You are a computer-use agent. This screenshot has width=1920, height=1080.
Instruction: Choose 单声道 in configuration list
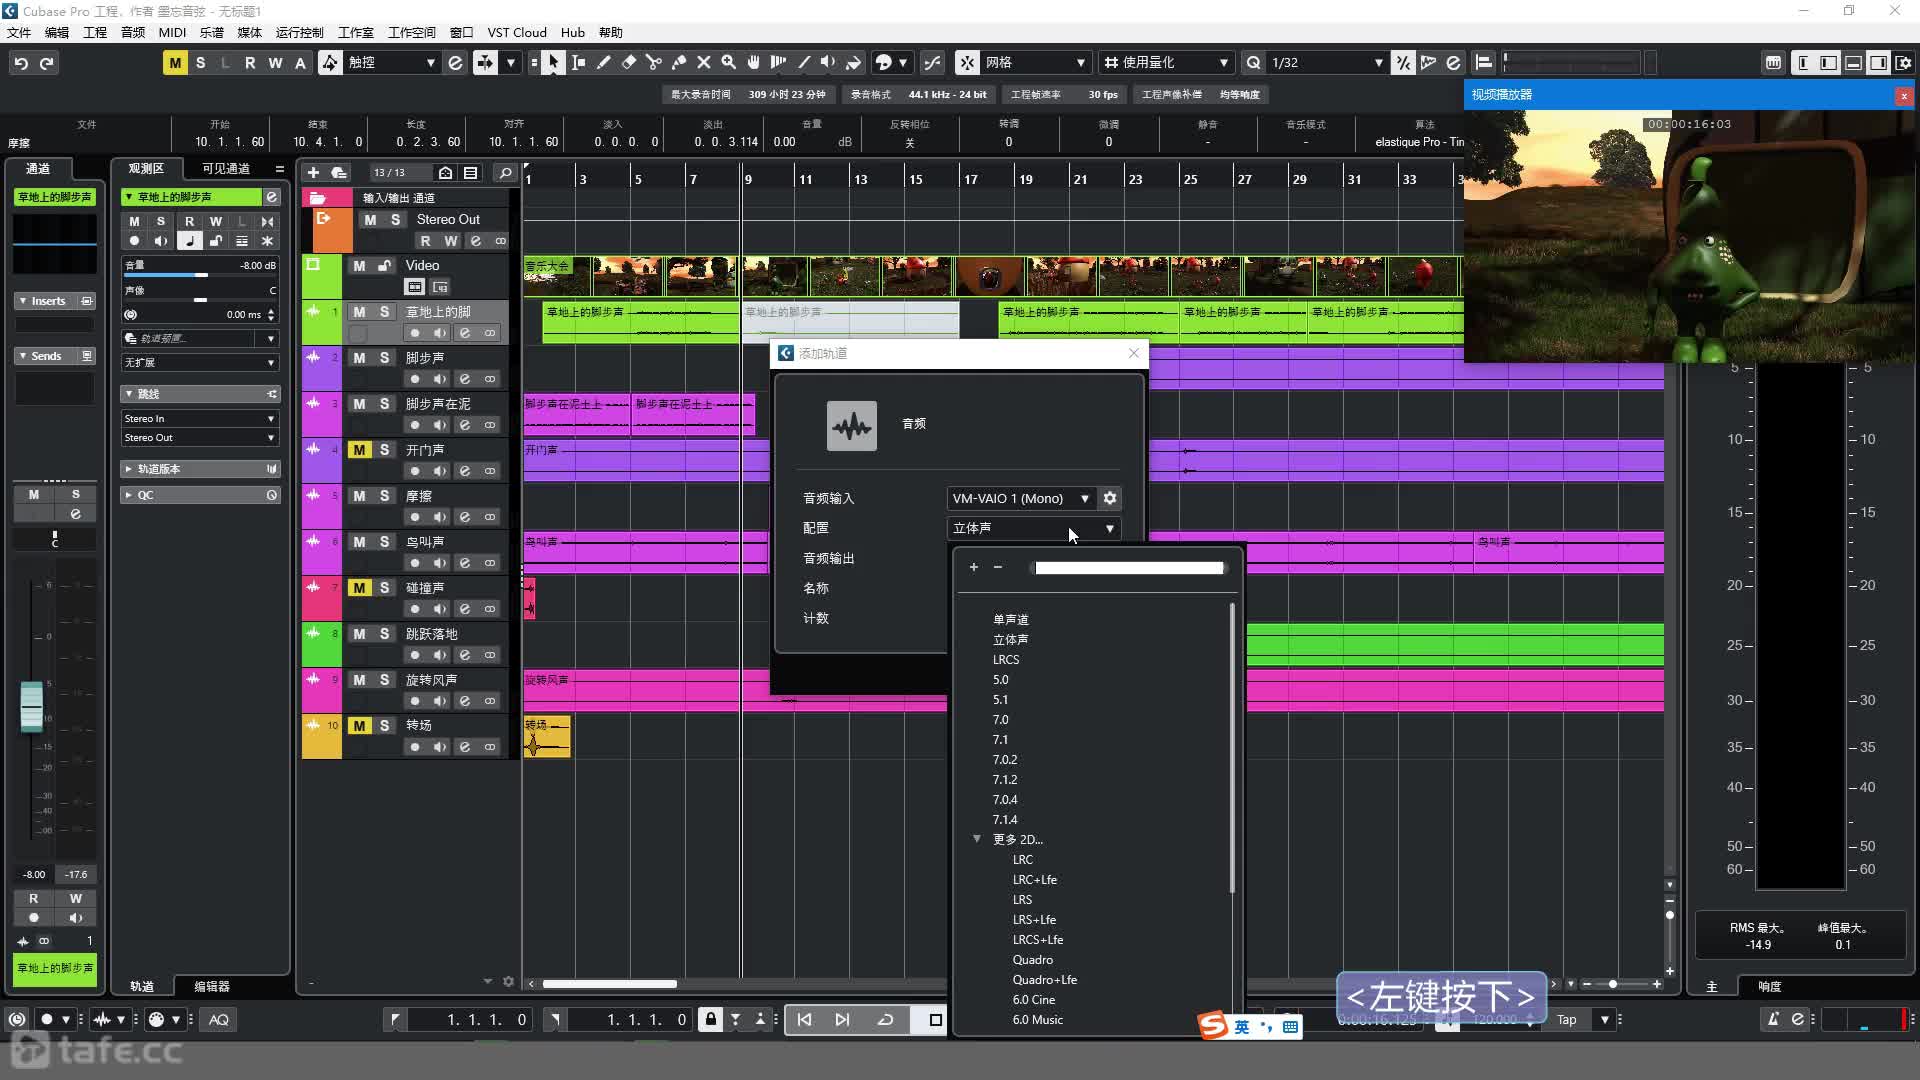(x=1011, y=620)
